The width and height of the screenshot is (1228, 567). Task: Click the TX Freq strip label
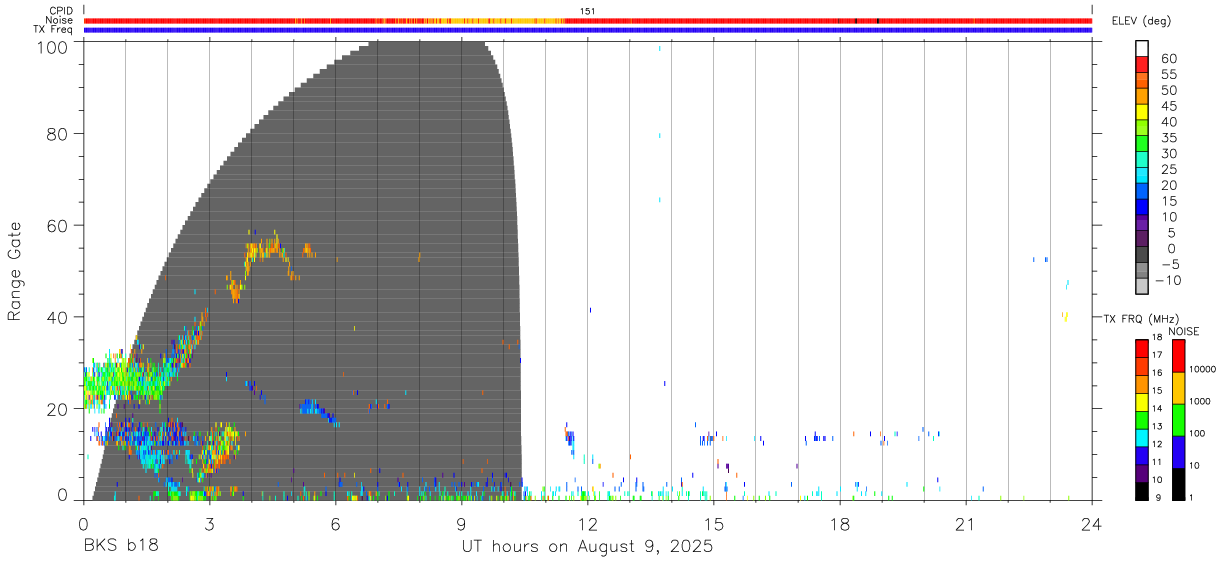[x=54, y=30]
